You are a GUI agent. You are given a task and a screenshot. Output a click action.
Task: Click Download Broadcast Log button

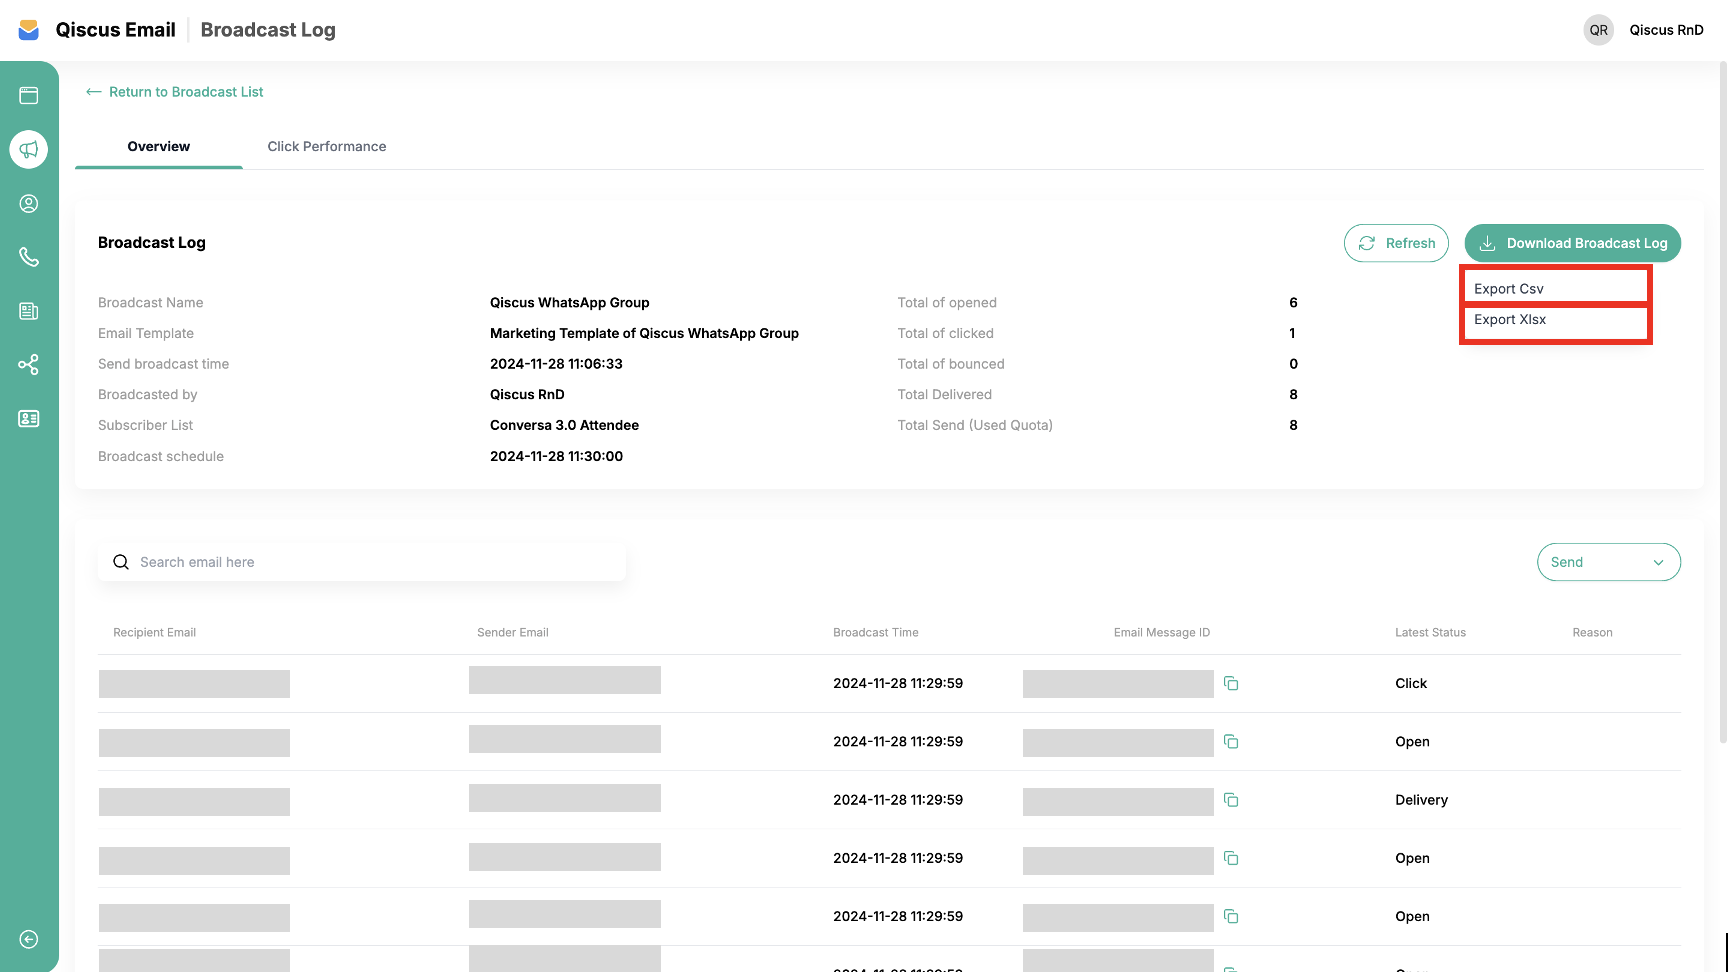[x=1573, y=243]
